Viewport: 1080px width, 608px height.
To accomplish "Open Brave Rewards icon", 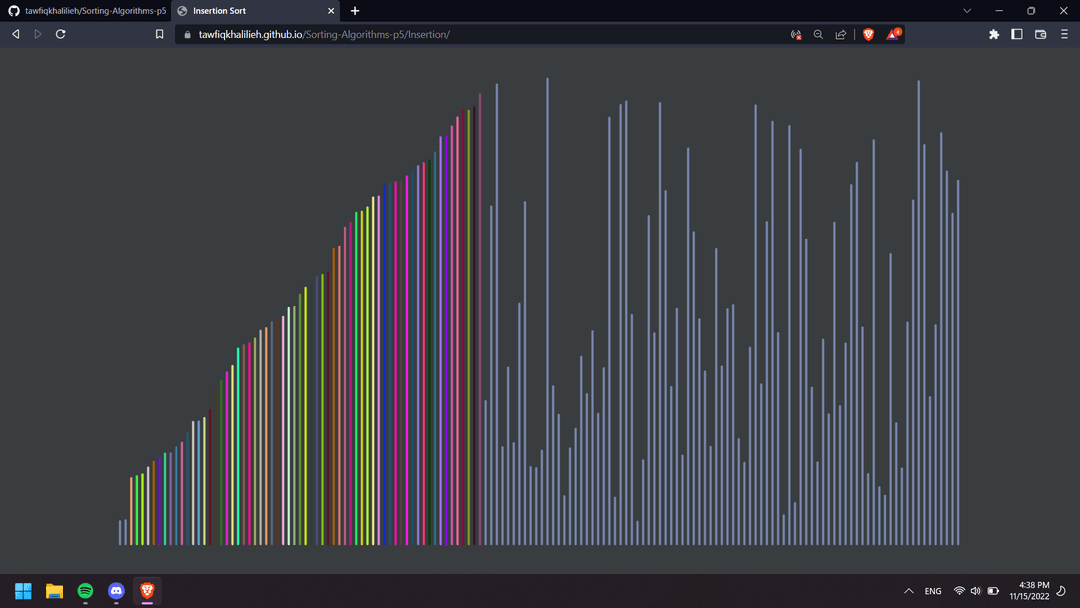I will click(893, 34).
